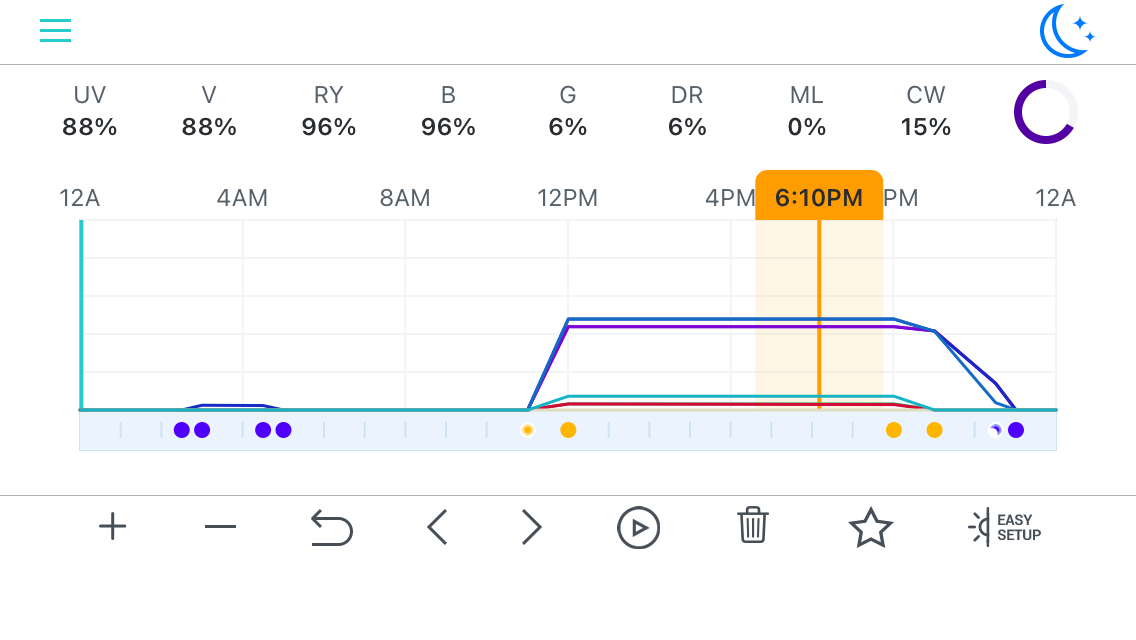
Task: Open Easy Setup
Action: [1004, 527]
